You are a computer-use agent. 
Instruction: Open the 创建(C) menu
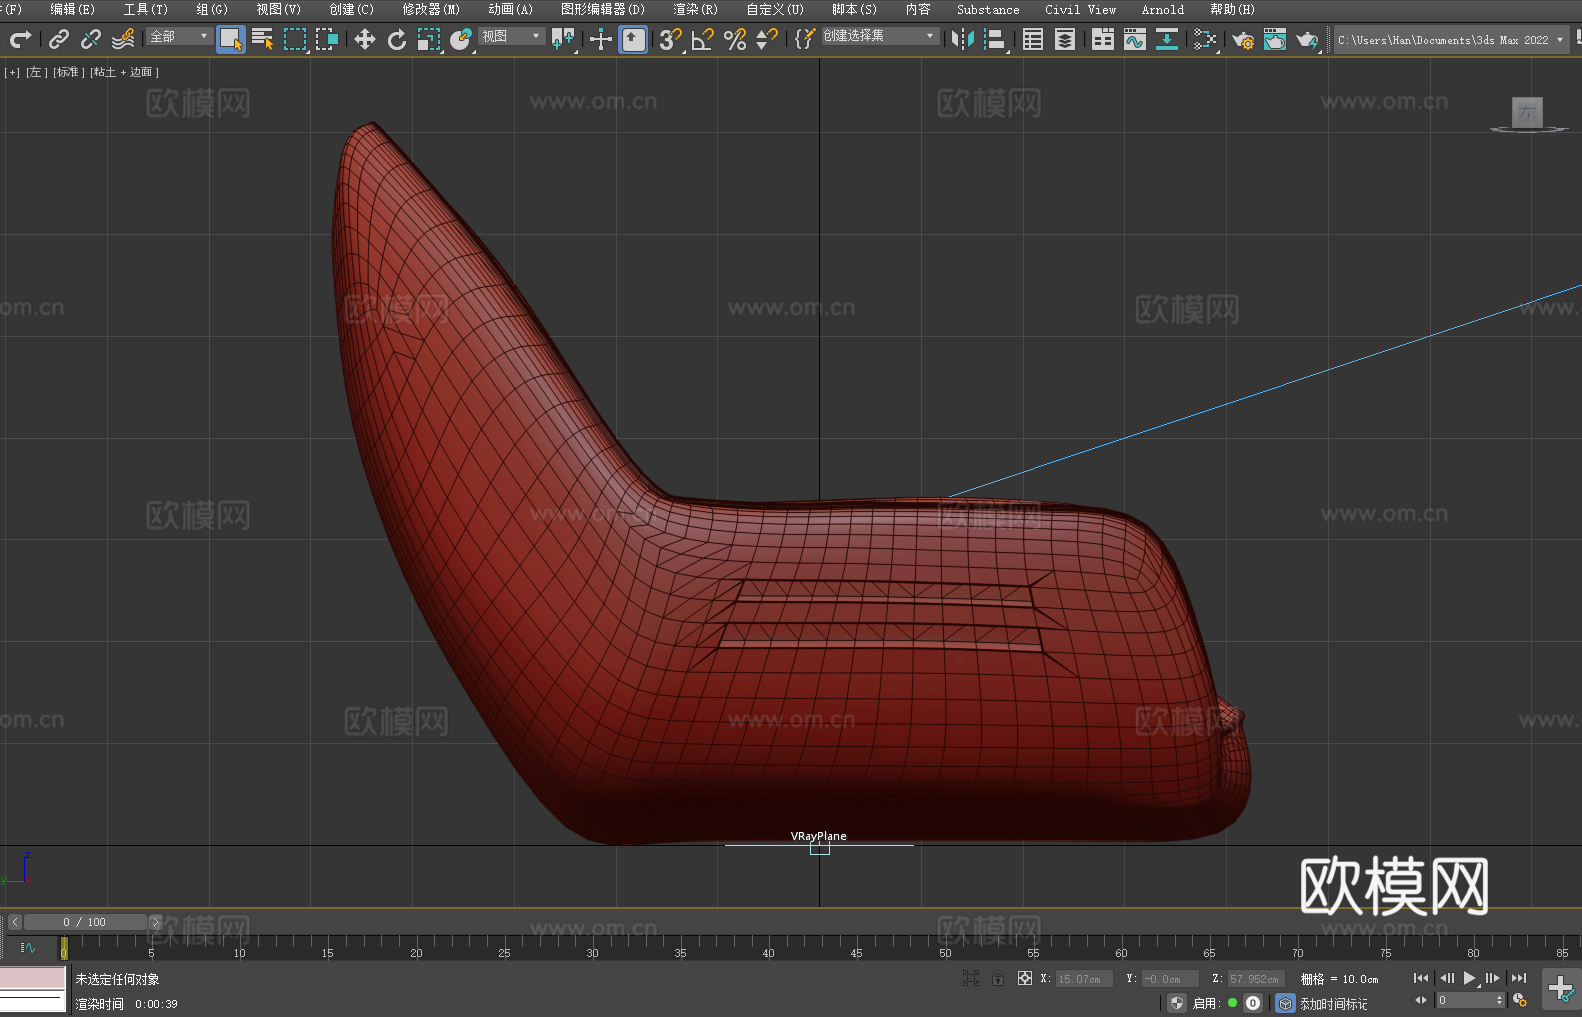(x=351, y=9)
